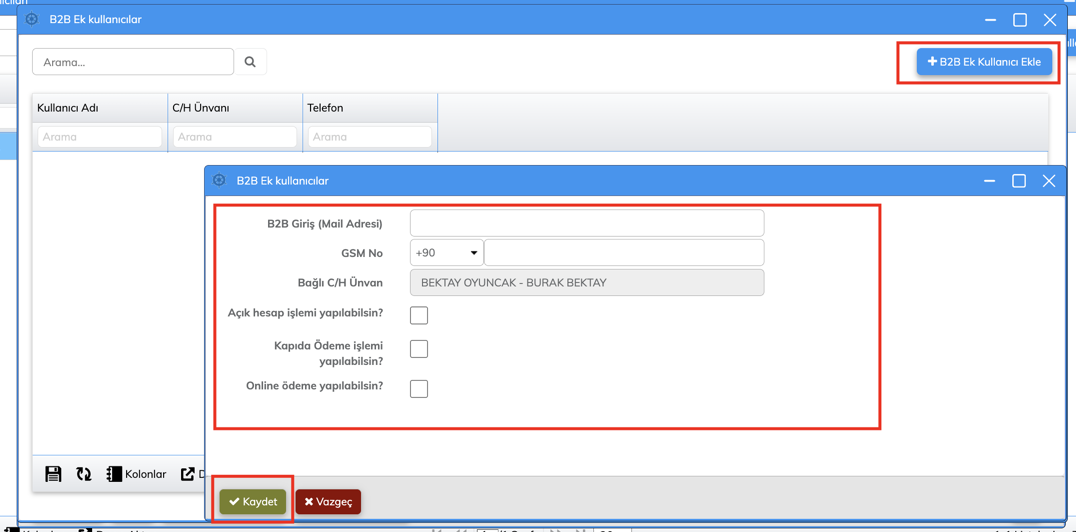The height and width of the screenshot is (532, 1076).
Task: Enable 'Açık hesap işlemi yapılabilsin?' checkbox
Action: 419,315
